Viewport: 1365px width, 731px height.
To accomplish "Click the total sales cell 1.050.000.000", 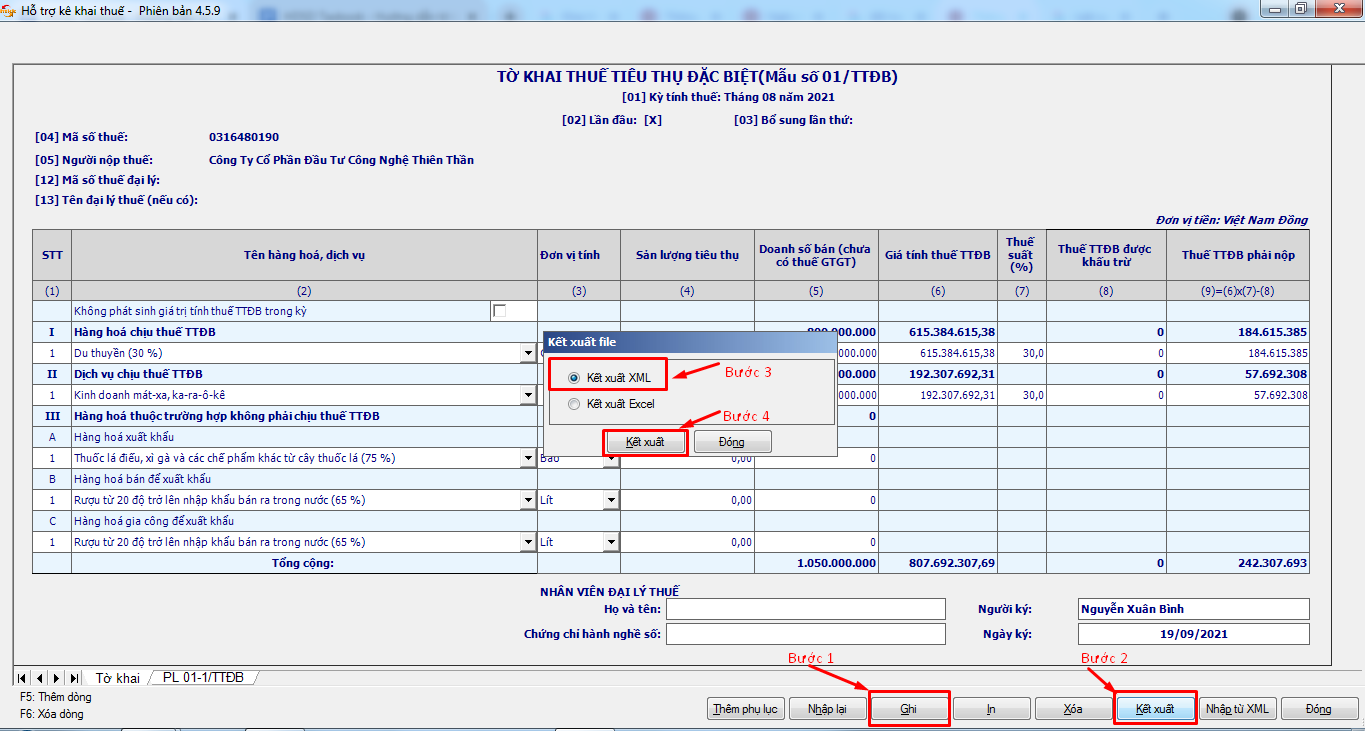I will pos(816,563).
